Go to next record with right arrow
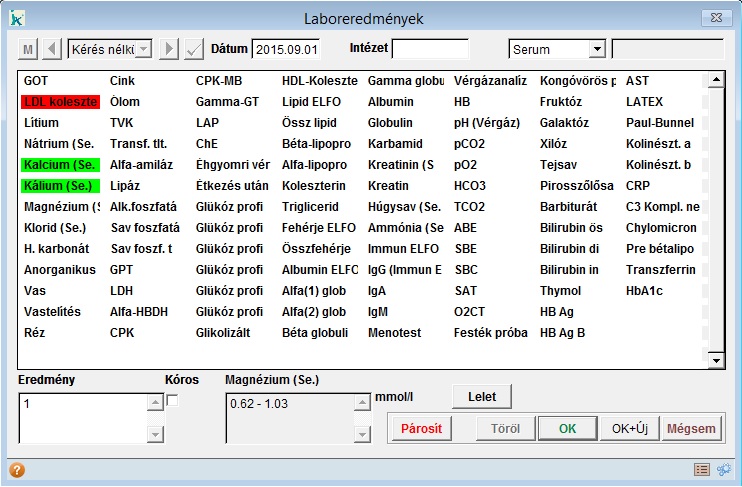 pos(170,49)
